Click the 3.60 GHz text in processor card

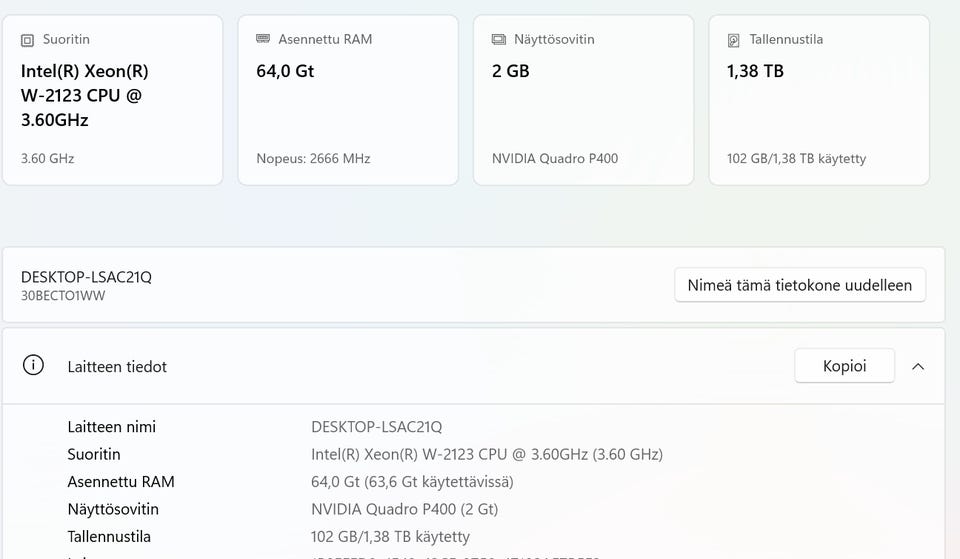tap(47, 159)
